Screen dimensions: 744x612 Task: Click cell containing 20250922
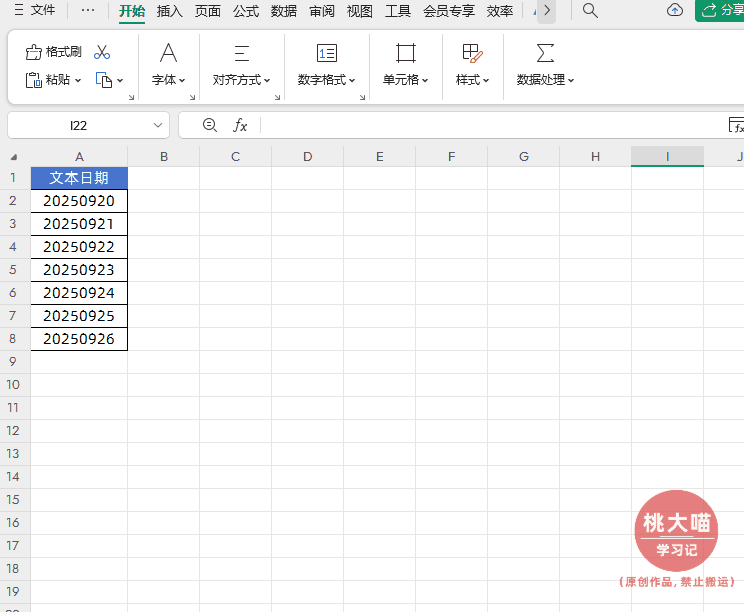pyautogui.click(x=79, y=247)
